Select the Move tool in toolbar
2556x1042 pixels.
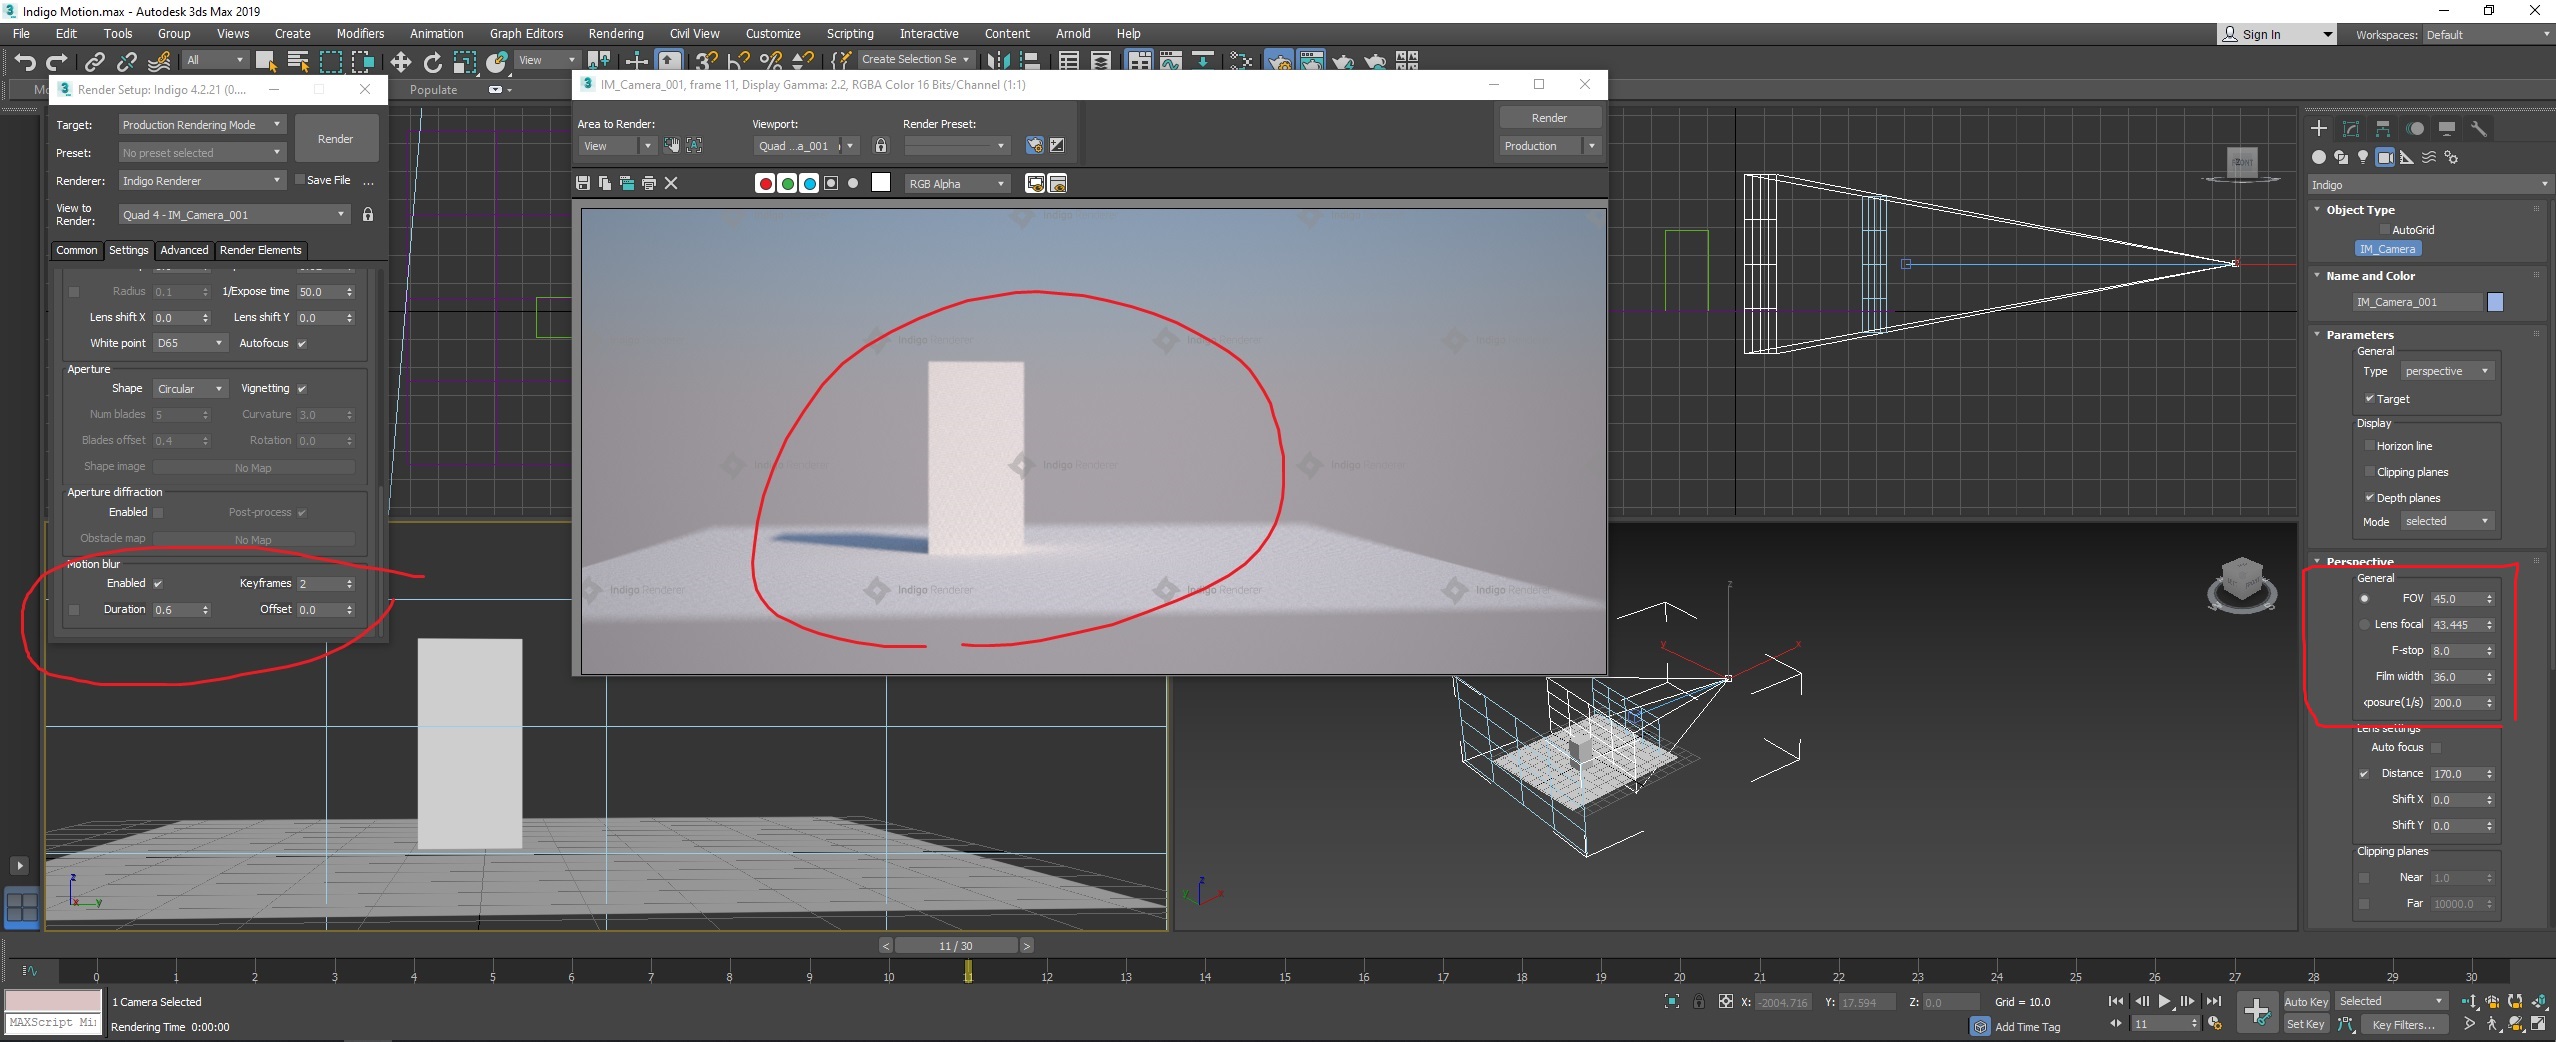pos(400,63)
